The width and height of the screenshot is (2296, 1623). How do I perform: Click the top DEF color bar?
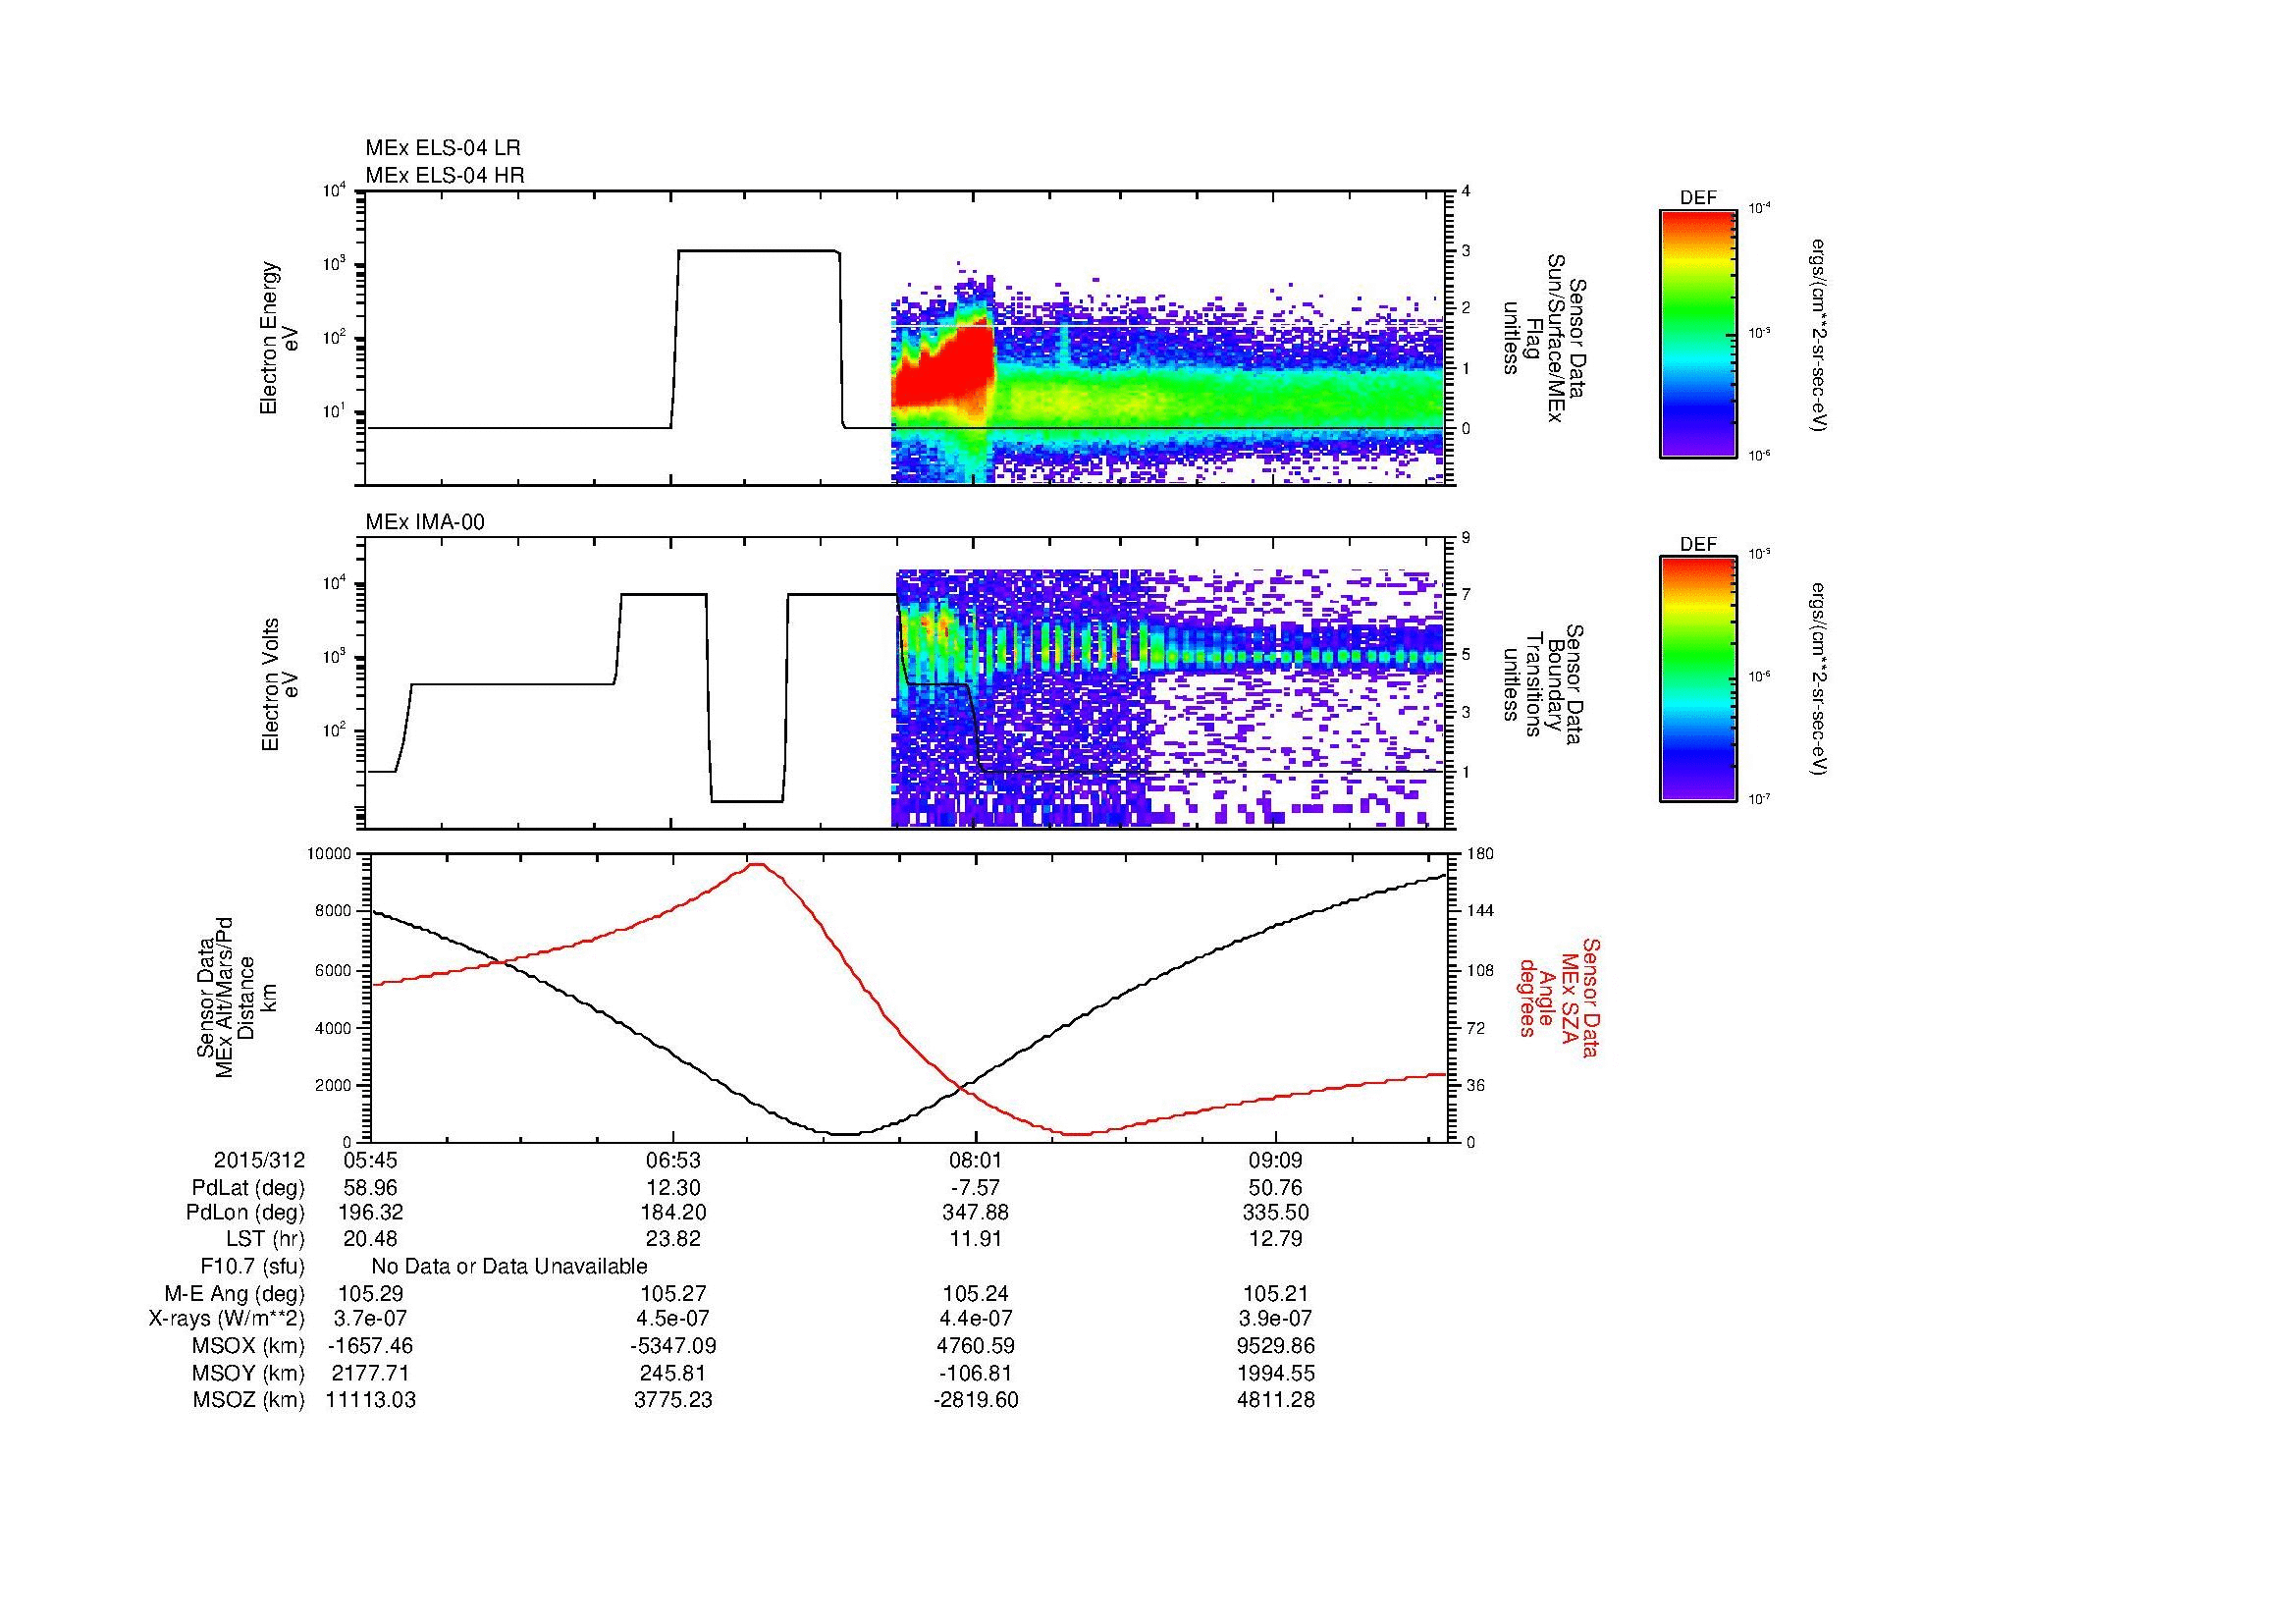click(x=1698, y=333)
